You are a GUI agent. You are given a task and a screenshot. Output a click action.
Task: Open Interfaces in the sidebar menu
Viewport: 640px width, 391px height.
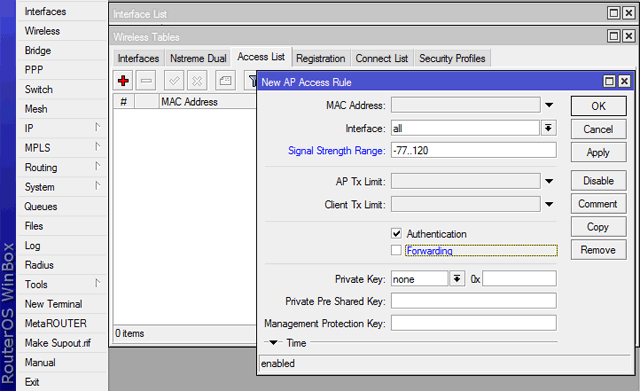62,11
